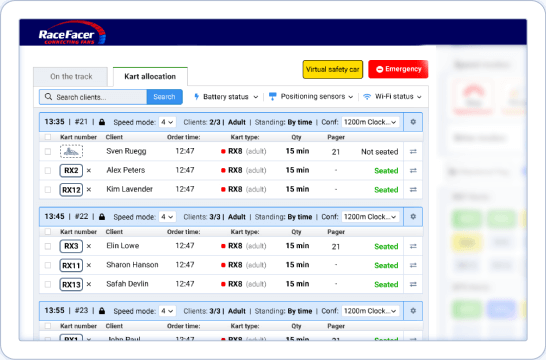Tick the Safah Devlin row checkbox

[x=48, y=284]
